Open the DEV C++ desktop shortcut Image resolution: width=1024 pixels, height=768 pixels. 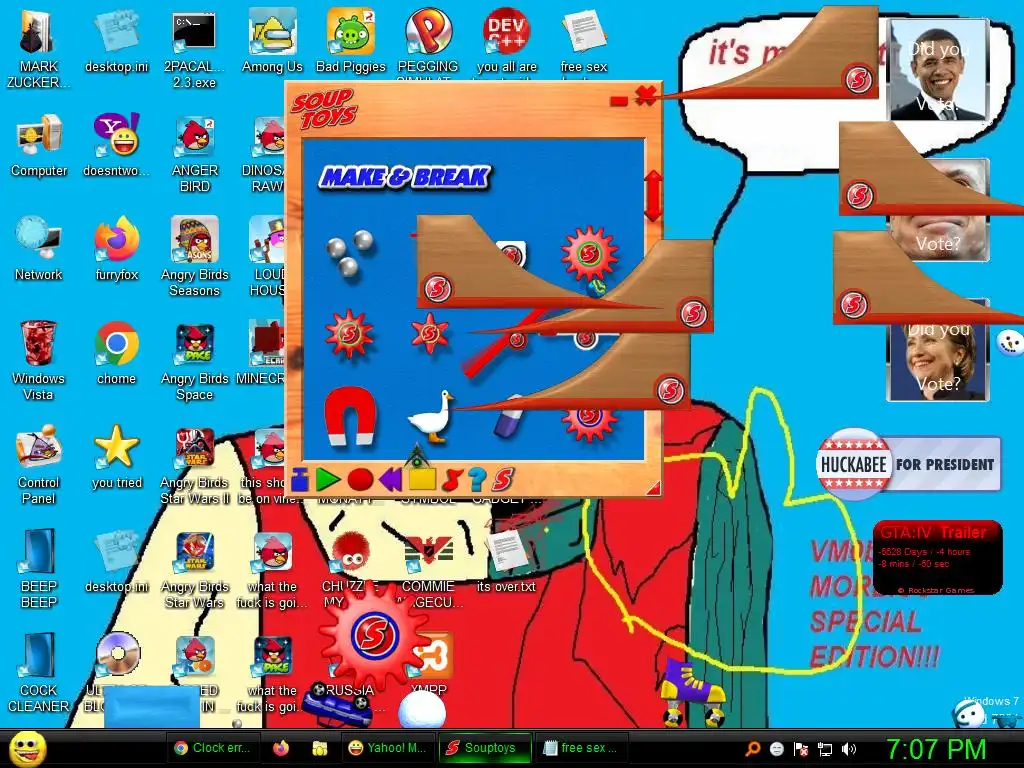506,40
